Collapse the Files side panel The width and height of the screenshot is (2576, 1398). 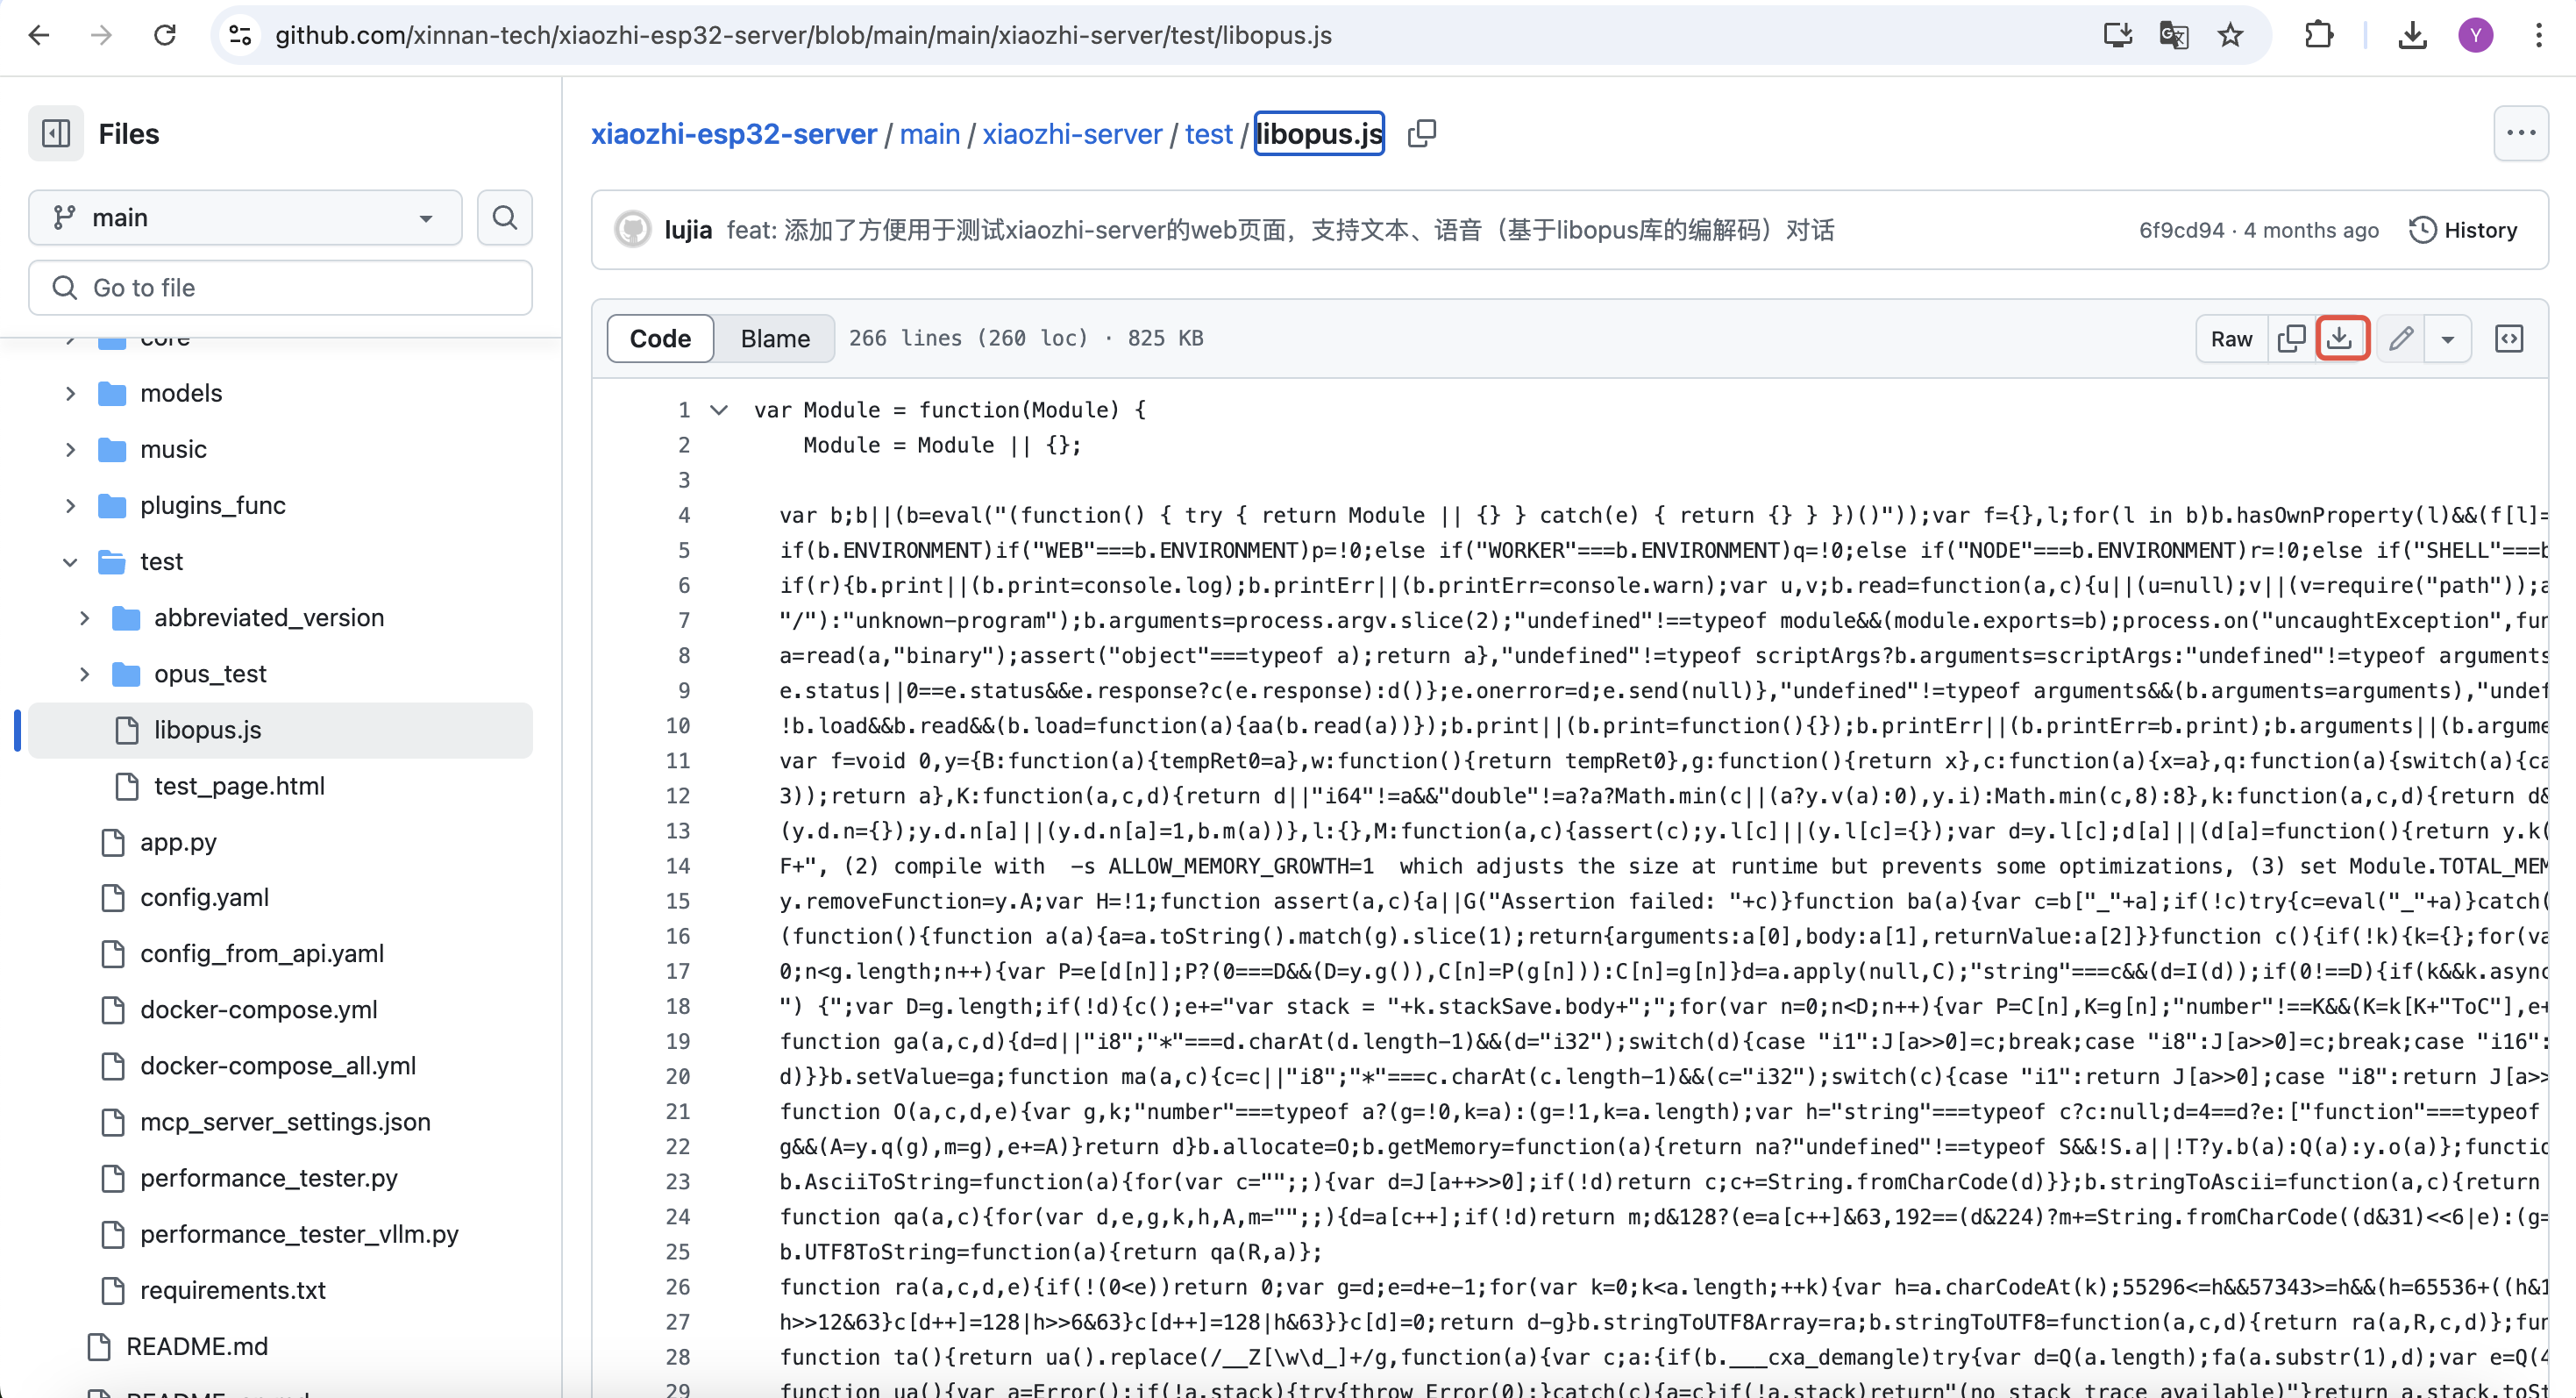[x=55, y=134]
